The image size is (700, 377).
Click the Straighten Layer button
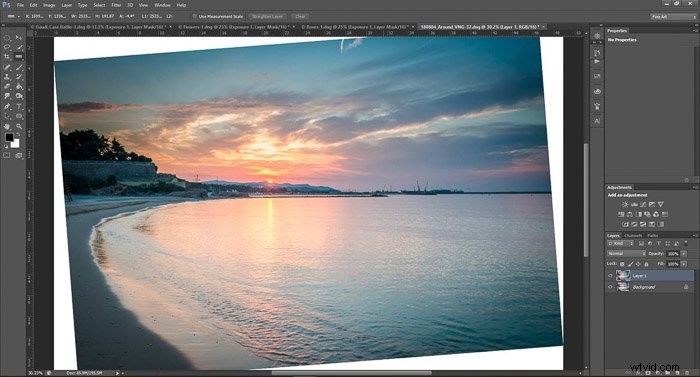click(267, 17)
